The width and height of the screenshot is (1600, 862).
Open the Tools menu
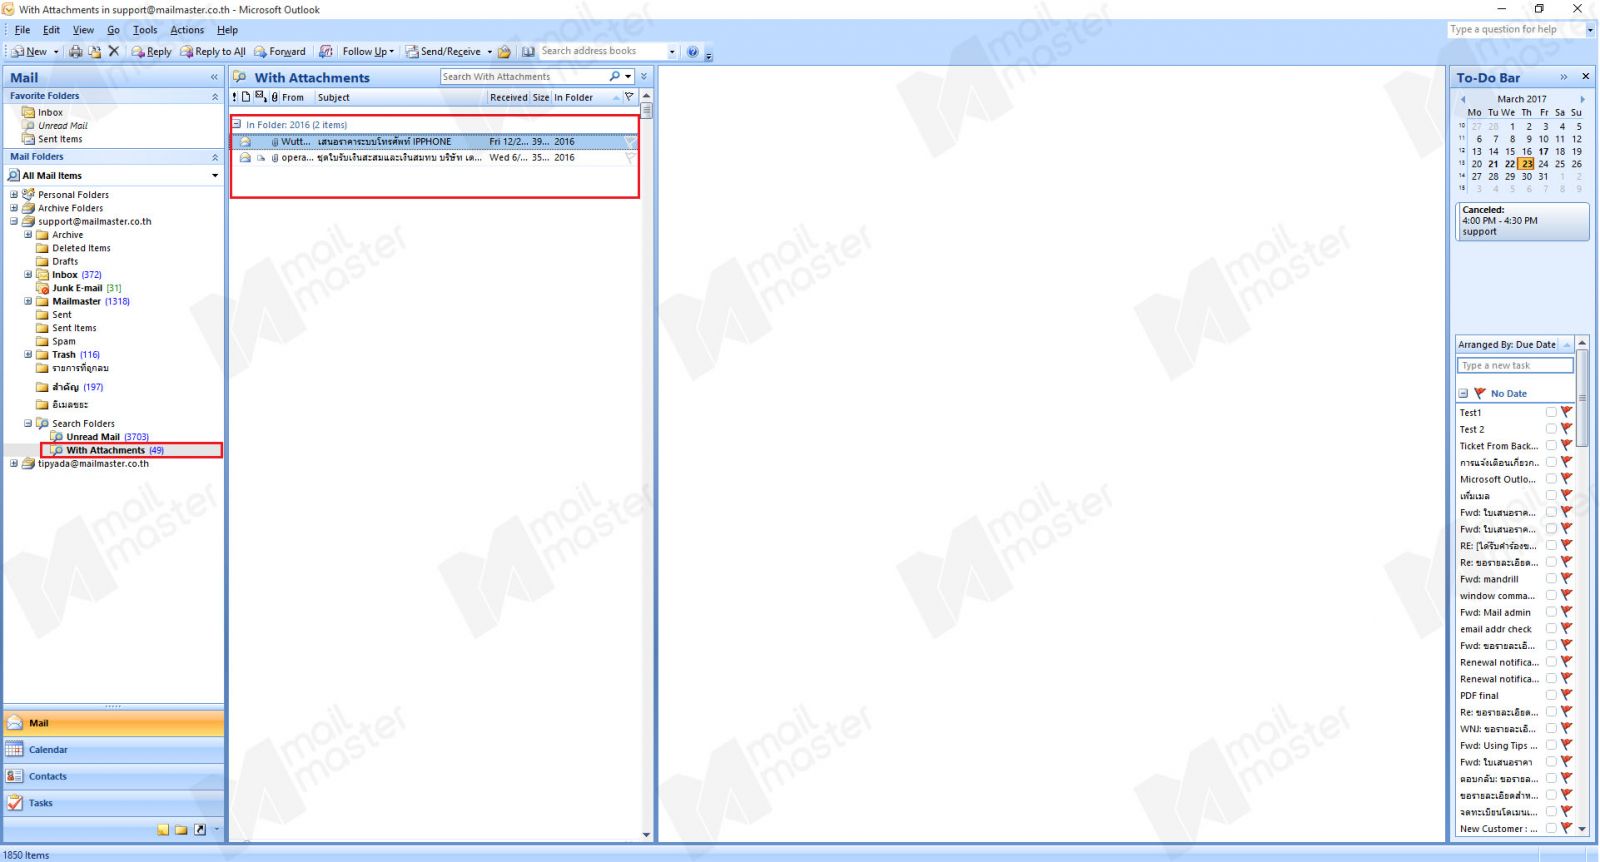145,30
